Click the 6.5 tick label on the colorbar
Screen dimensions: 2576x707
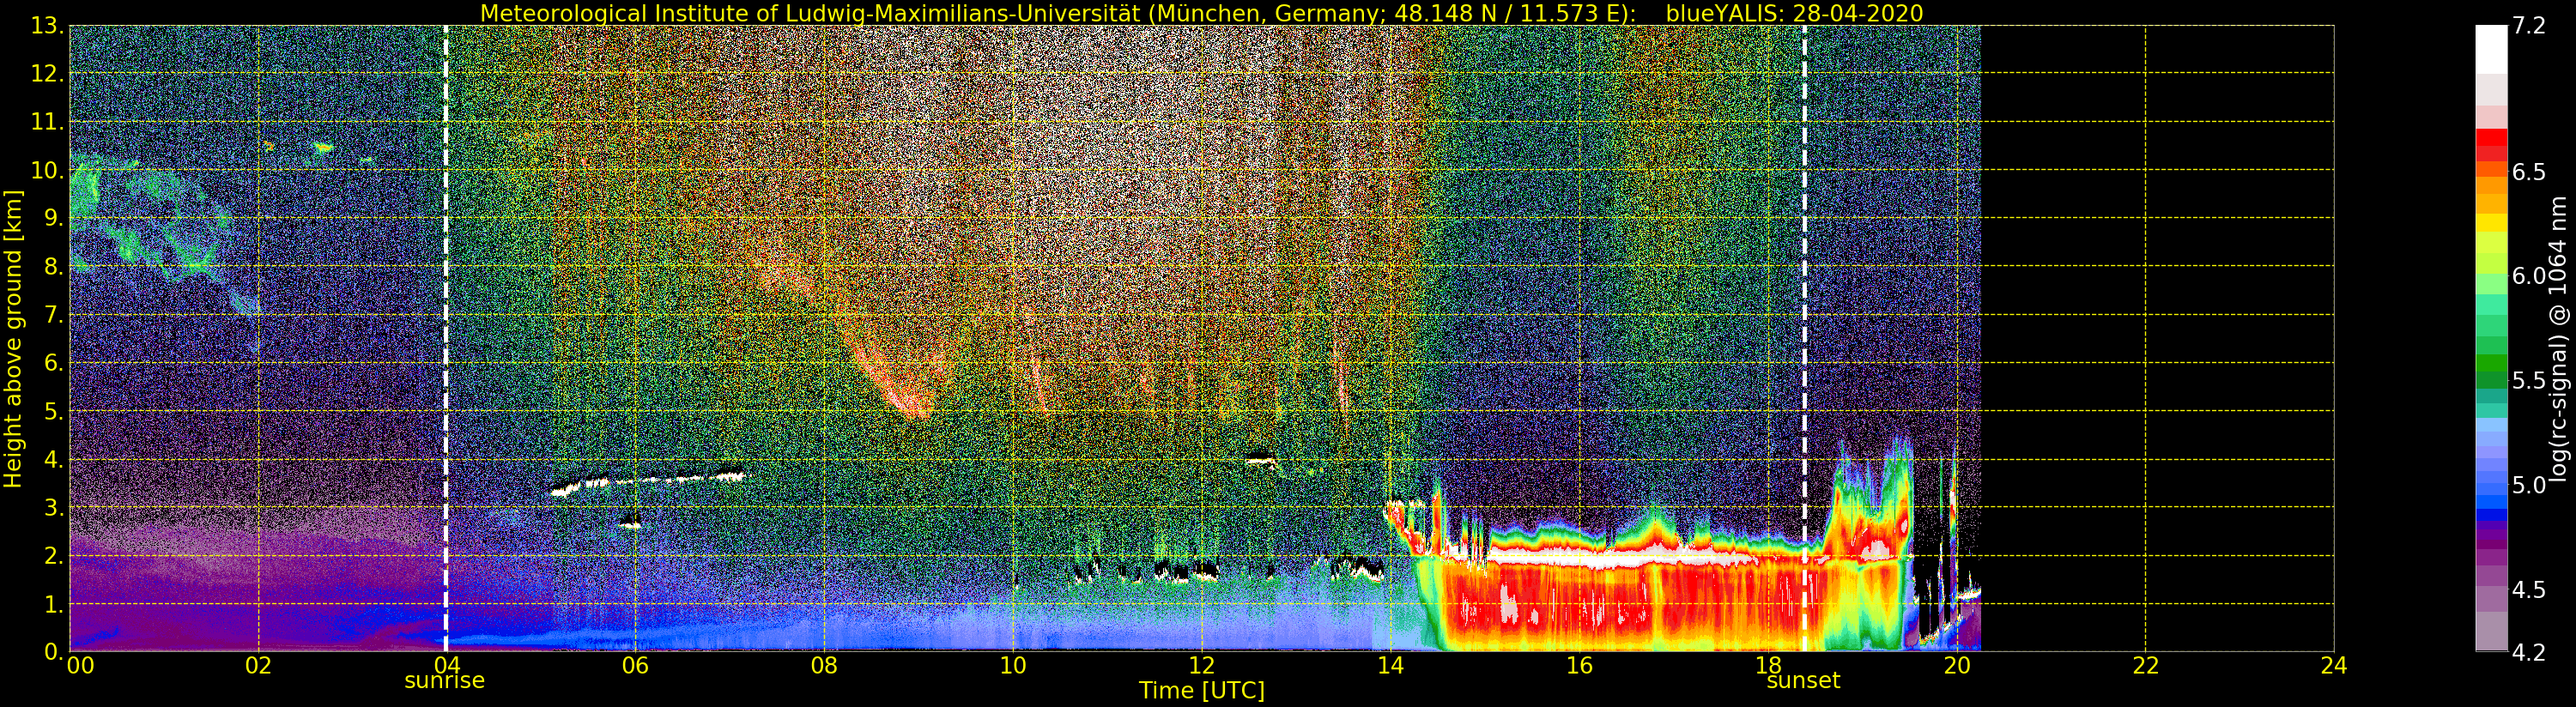[x=2528, y=172]
